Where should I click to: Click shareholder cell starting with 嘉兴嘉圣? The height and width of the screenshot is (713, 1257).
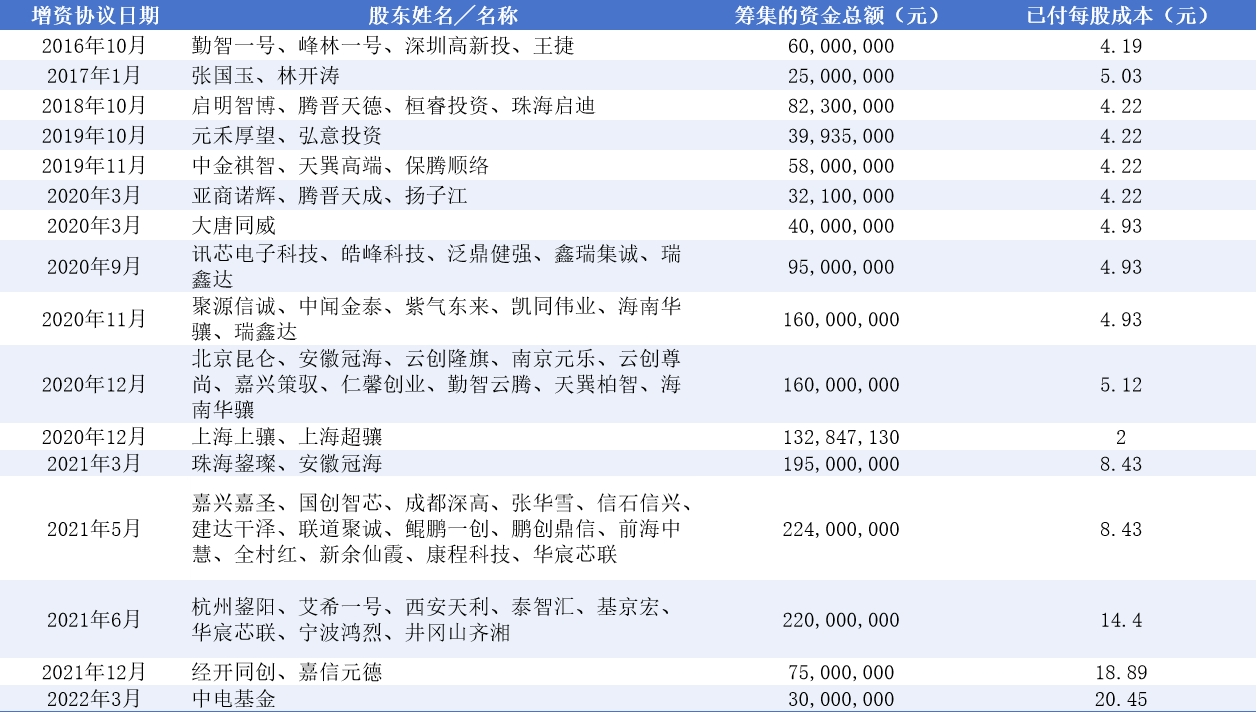pyautogui.click(x=441, y=529)
